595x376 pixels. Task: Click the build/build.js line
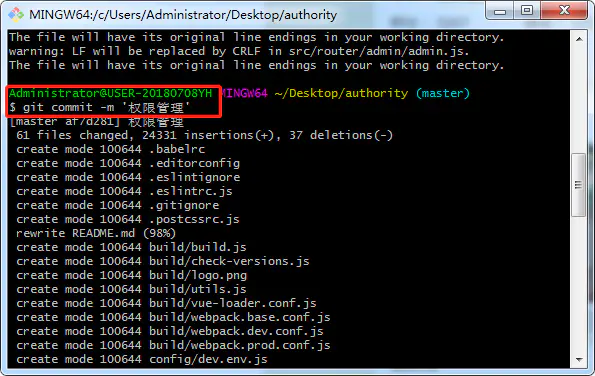coord(131,247)
